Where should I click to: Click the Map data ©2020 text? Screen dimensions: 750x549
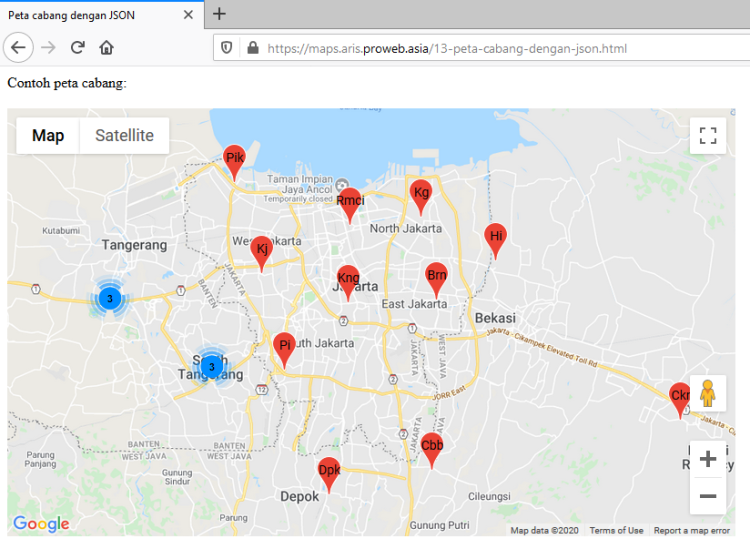click(544, 530)
